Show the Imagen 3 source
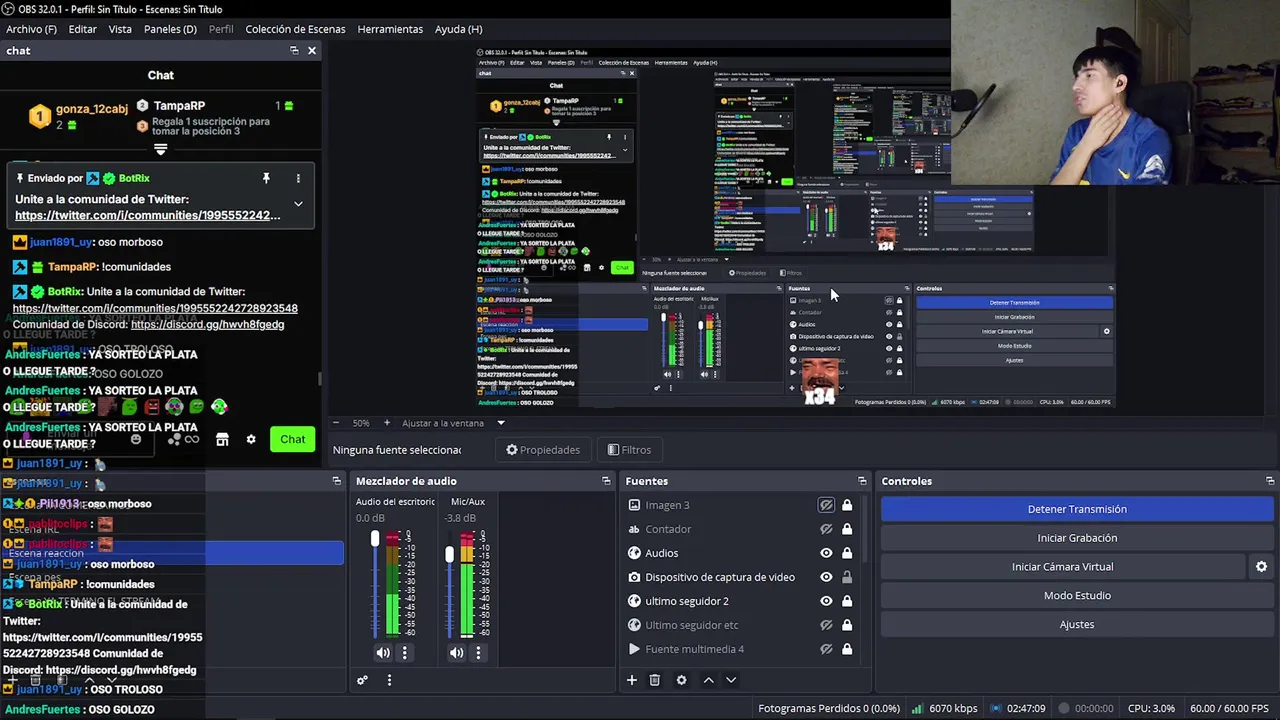The image size is (1280, 720). click(x=826, y=505)
